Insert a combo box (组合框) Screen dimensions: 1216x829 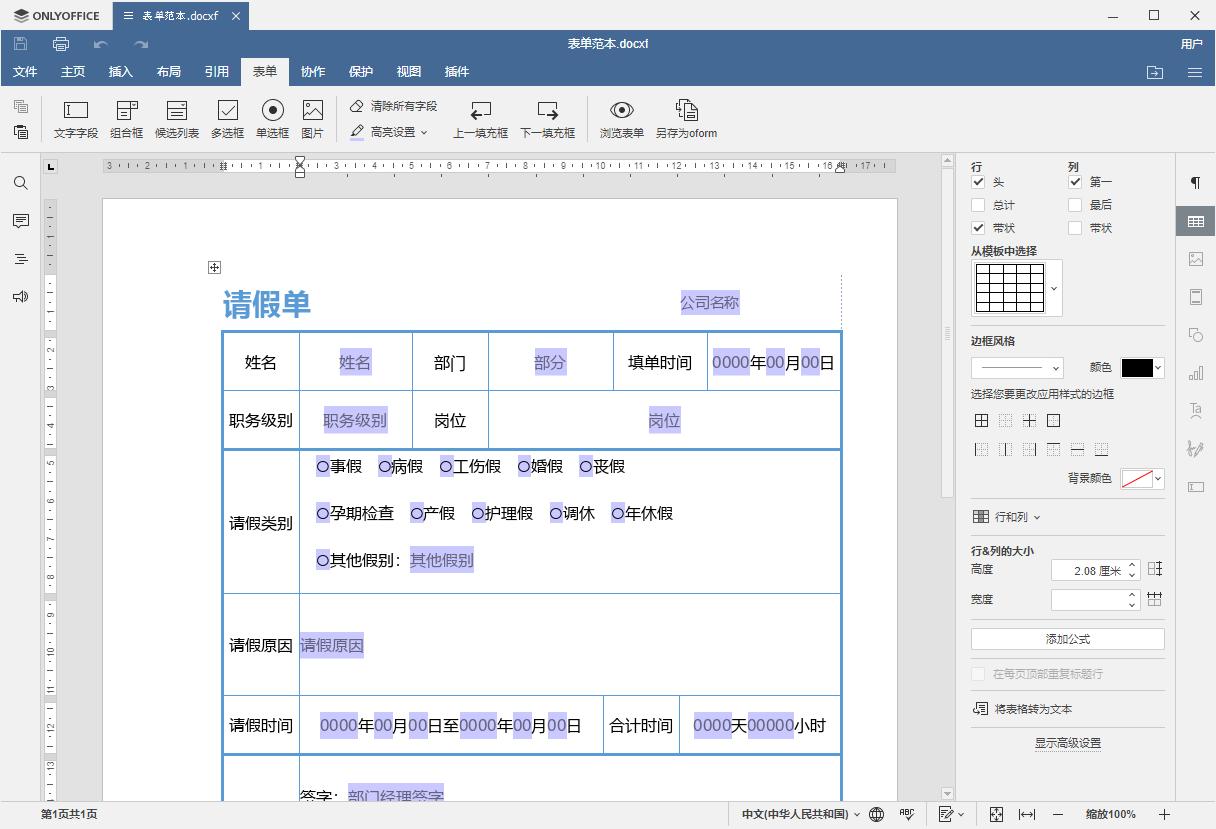point(127,118)
